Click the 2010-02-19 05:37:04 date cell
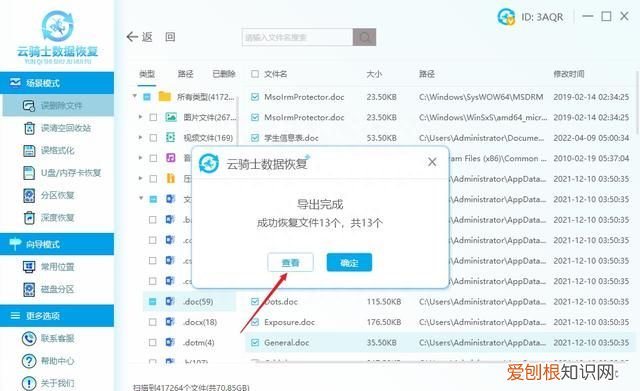640x391 pixels. click(591, 158)
